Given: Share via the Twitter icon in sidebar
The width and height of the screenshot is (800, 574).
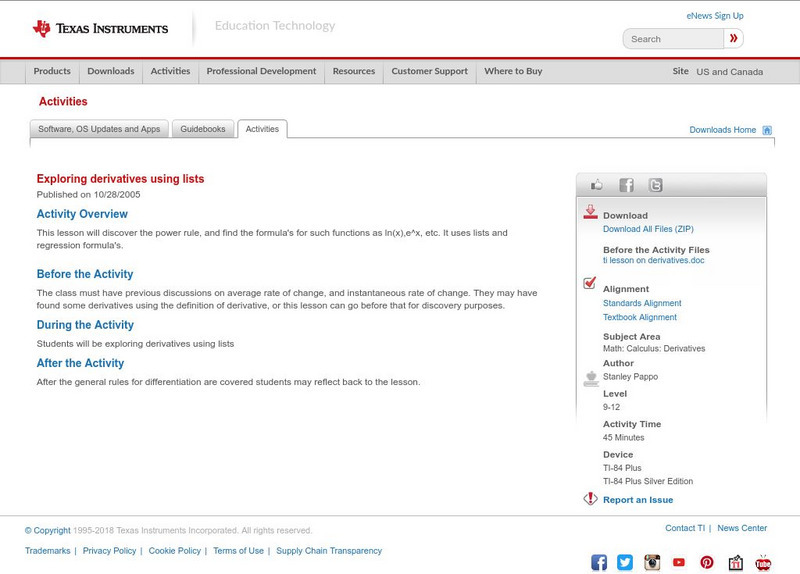Looking at the screenshot, I should [655, 185].
